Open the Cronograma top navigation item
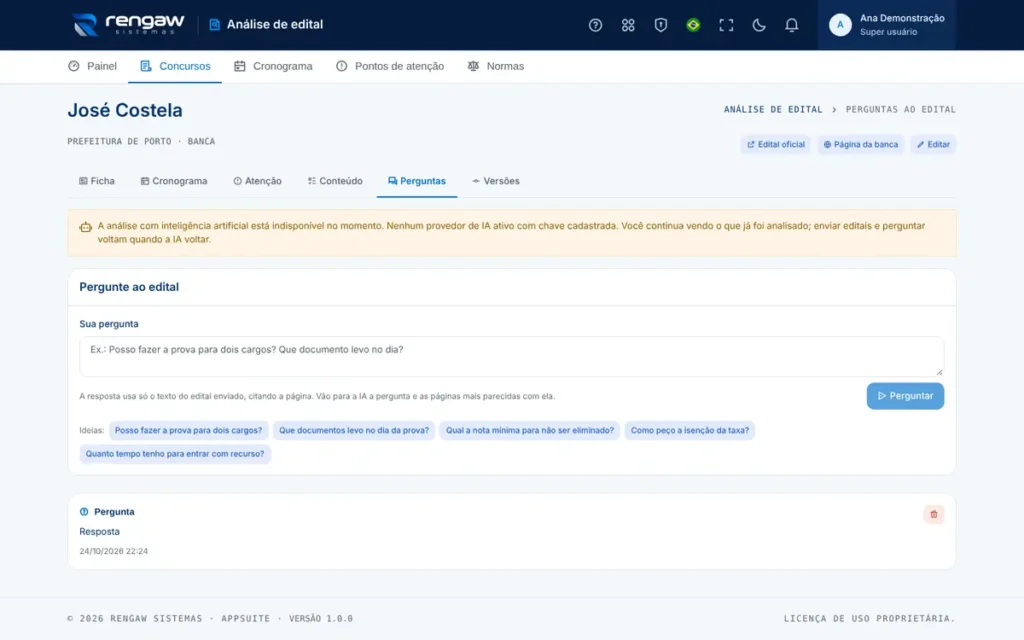Screen dimensions: 1024x640 [x=273, y=66]
